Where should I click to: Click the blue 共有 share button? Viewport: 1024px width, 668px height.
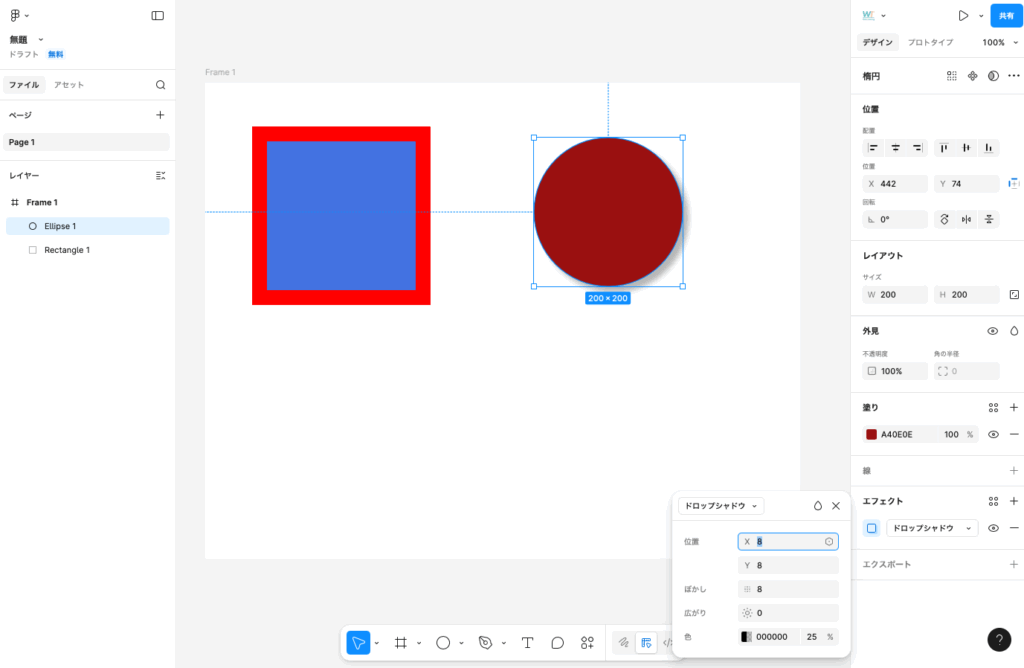coord(1006,16)
